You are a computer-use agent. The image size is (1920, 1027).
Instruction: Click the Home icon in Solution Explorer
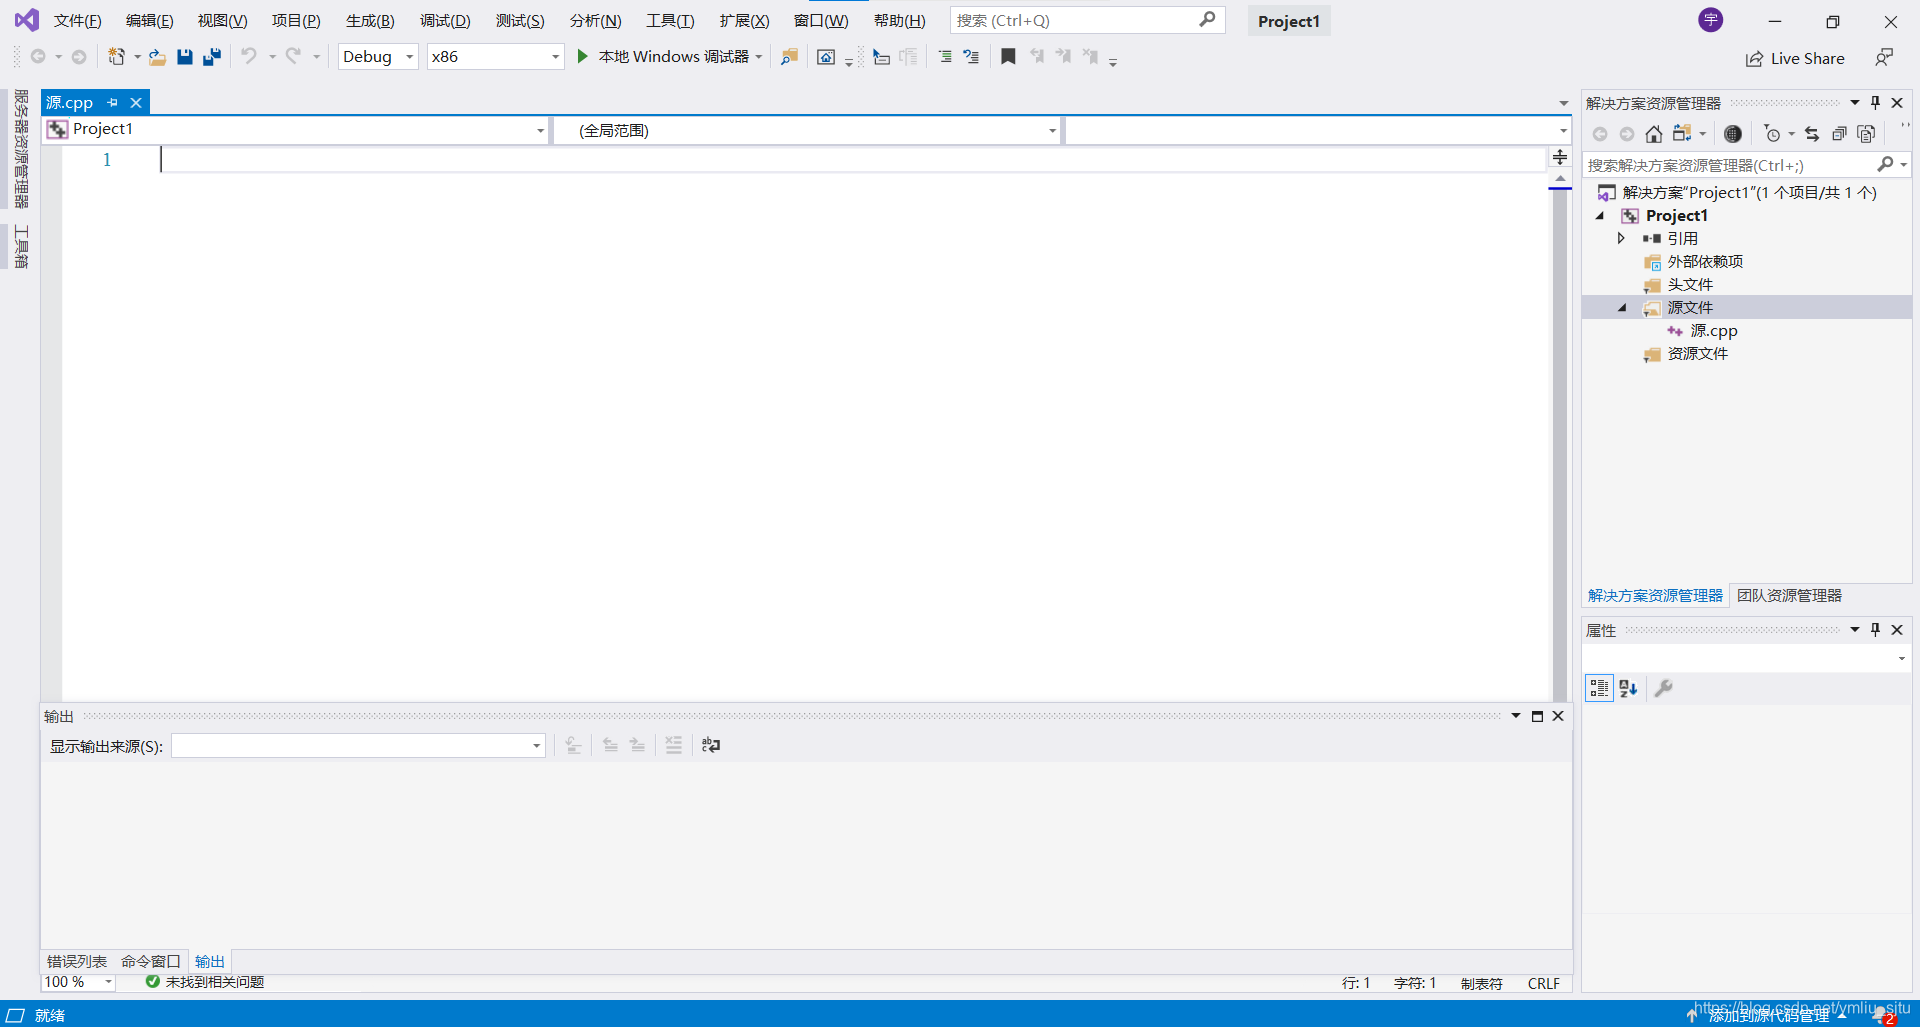pos(1654,134)
